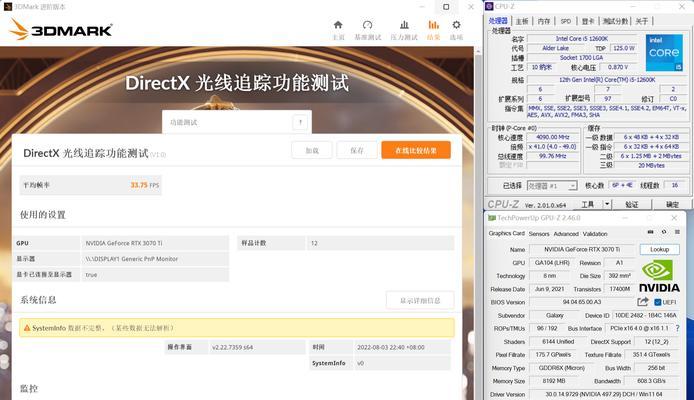Click the Lookup button in GPU-Z

[x=659, y=250]
